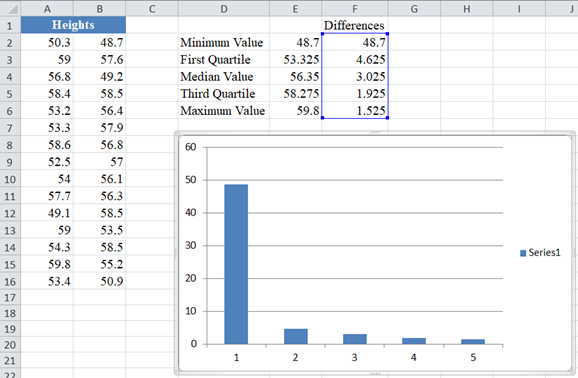578x378 pixels.
Task: Select cell B16 with value 50.9
Action: (x=100, y=282)
